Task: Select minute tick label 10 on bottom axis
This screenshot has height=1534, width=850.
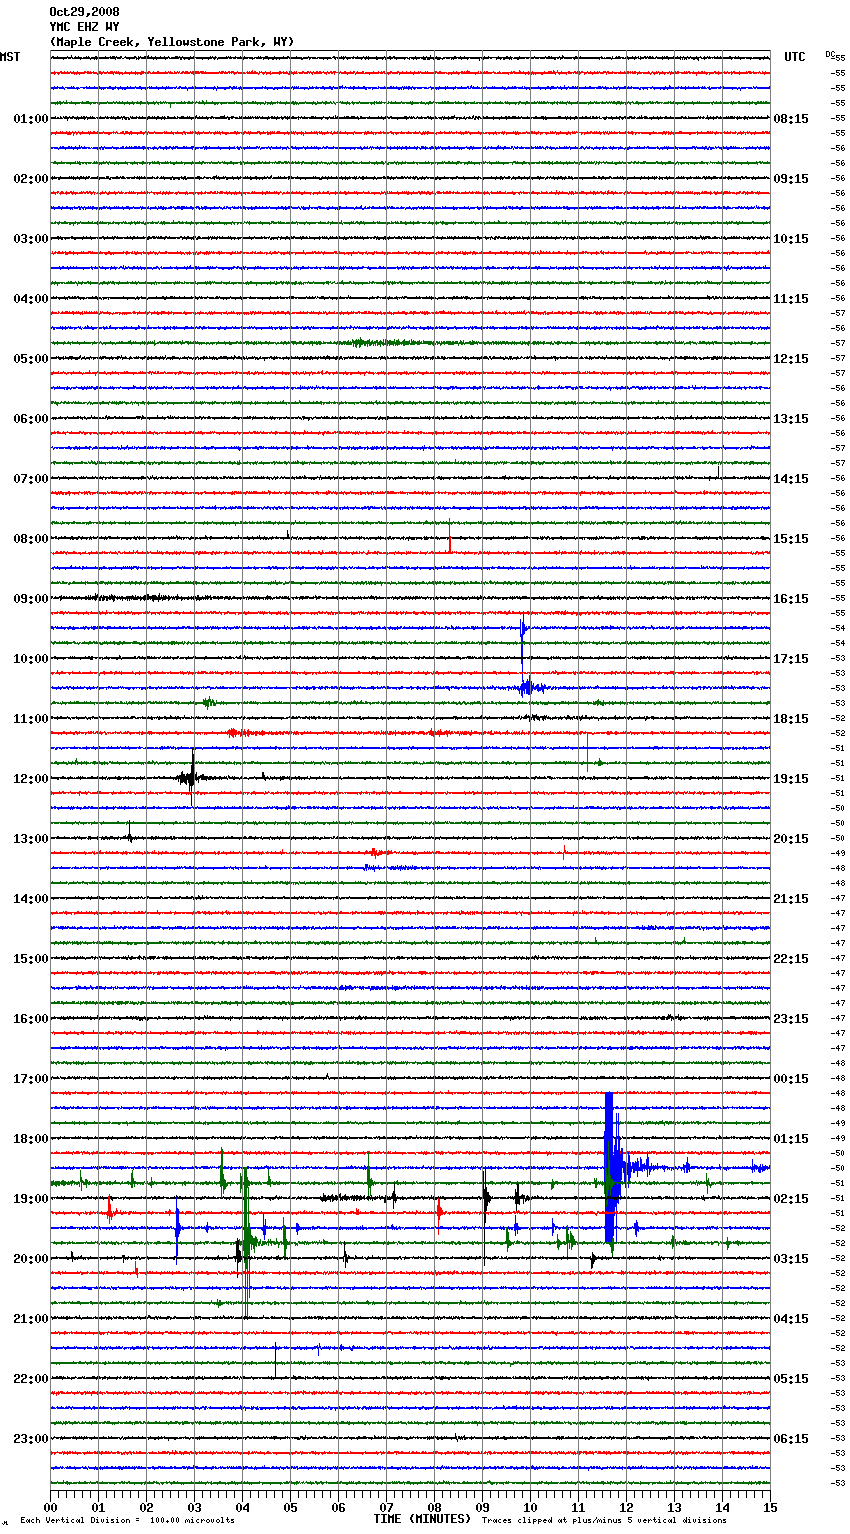Action: [x=530, y=1507]
